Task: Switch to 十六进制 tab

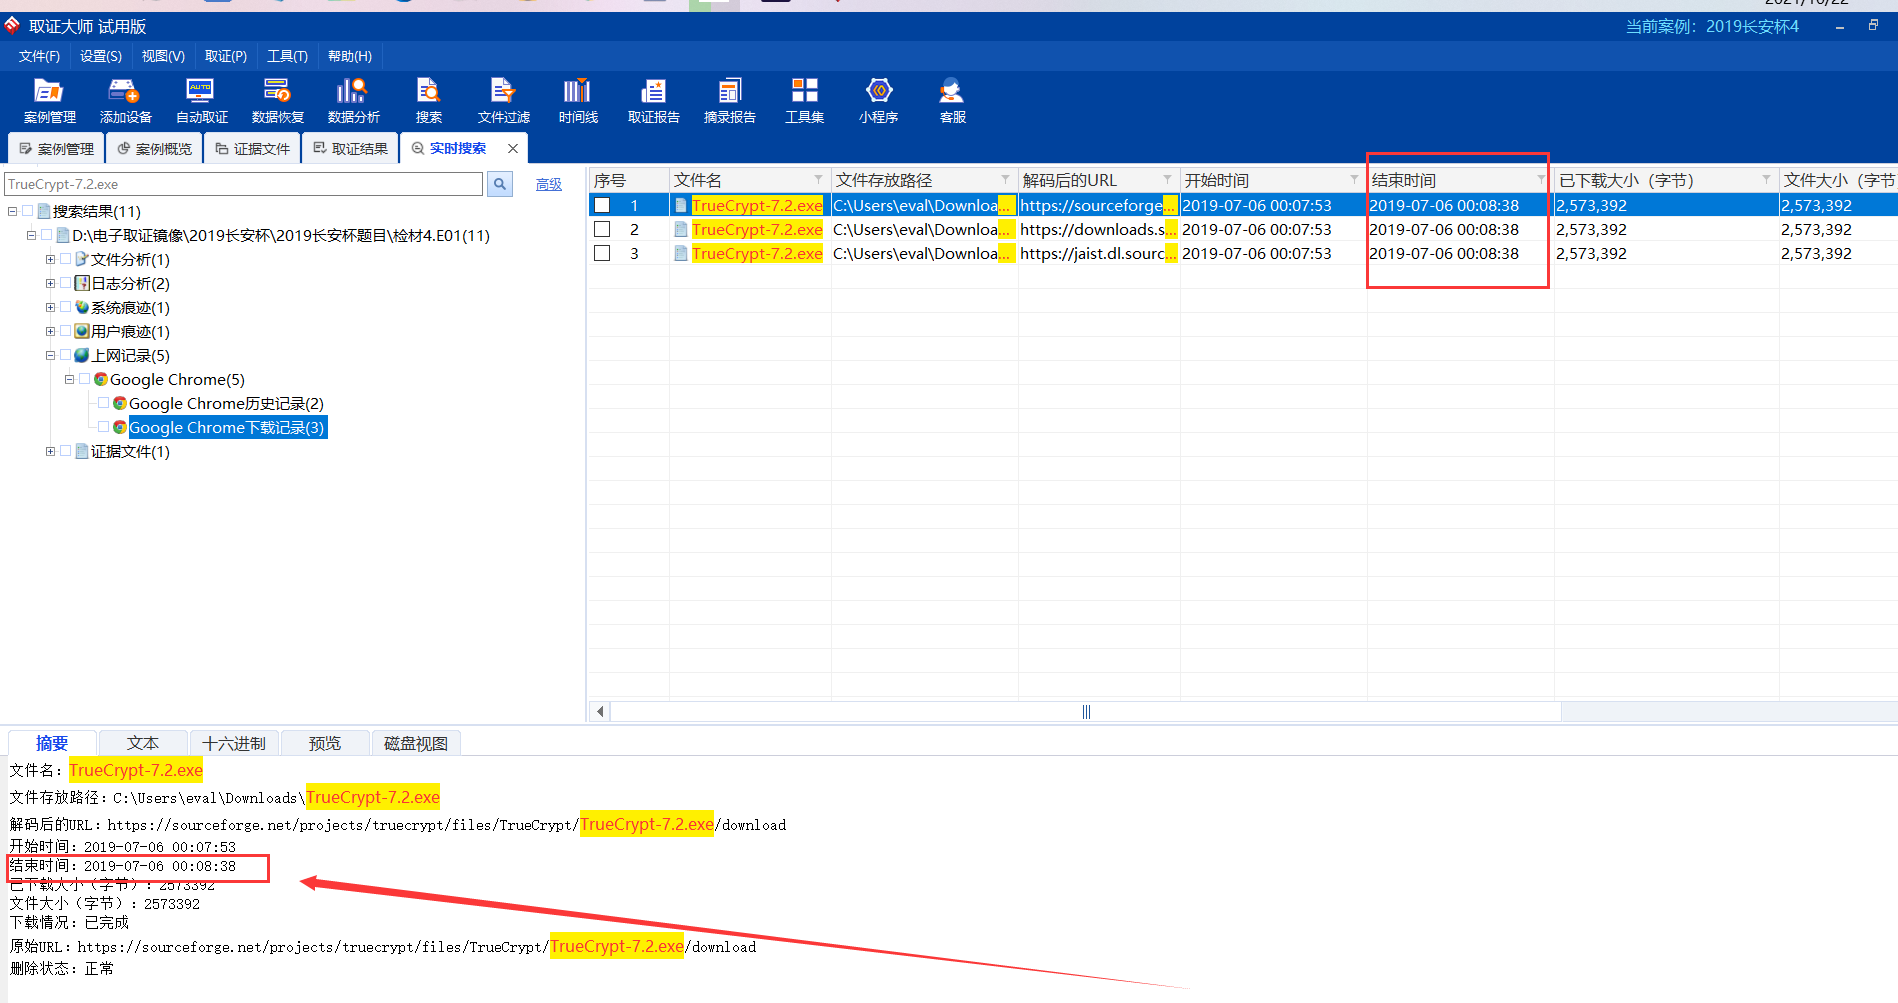Action: pyautogui.click(x=234, y=743)
